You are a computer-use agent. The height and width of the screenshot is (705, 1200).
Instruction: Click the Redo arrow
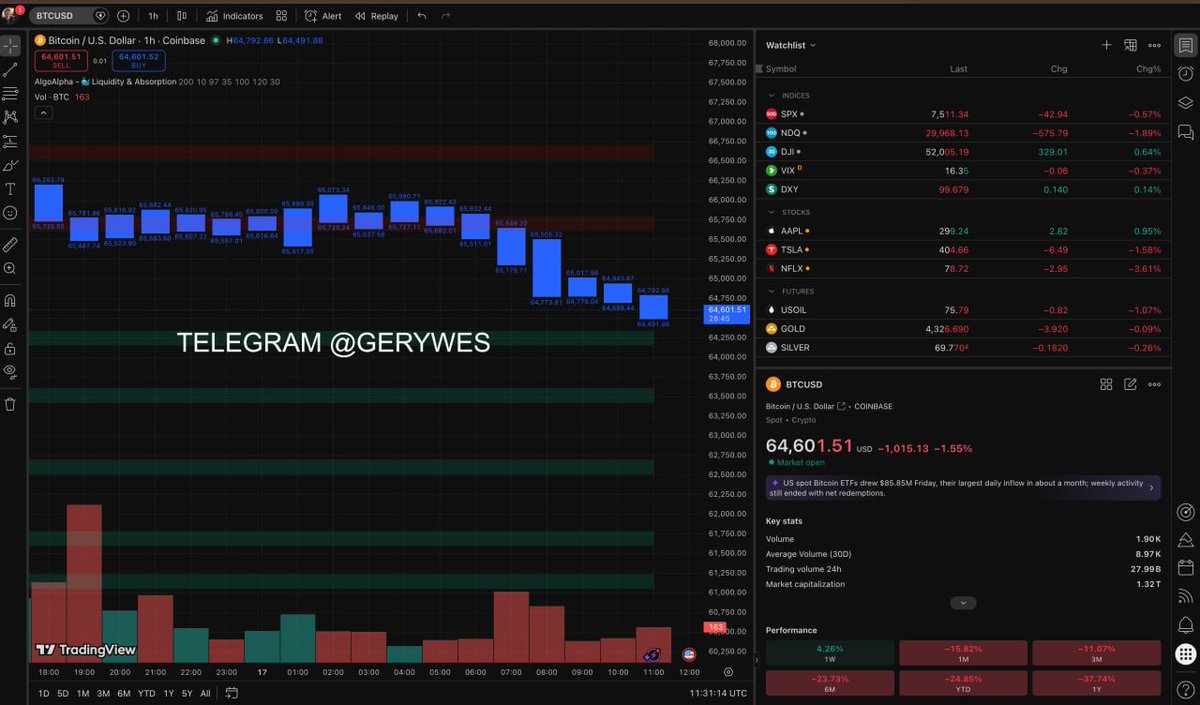point(445,16)
